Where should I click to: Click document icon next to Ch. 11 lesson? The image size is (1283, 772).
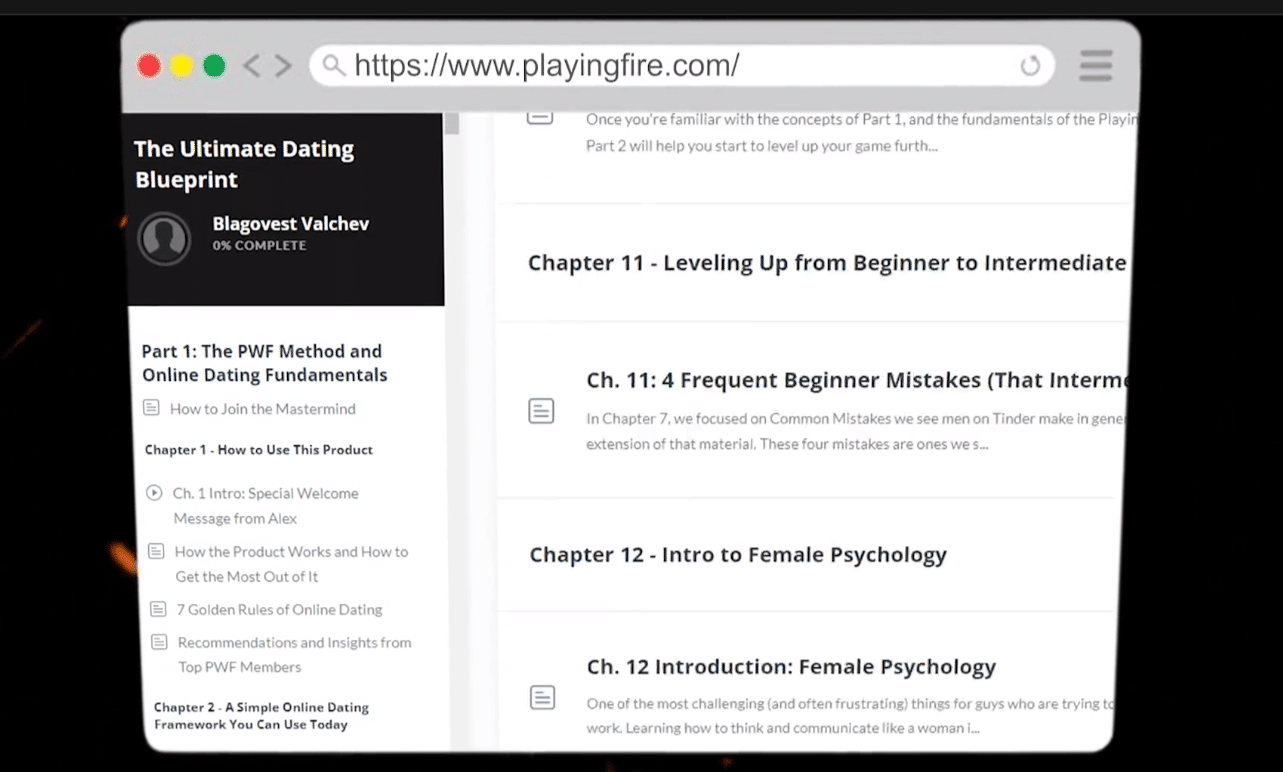point(541,411)
